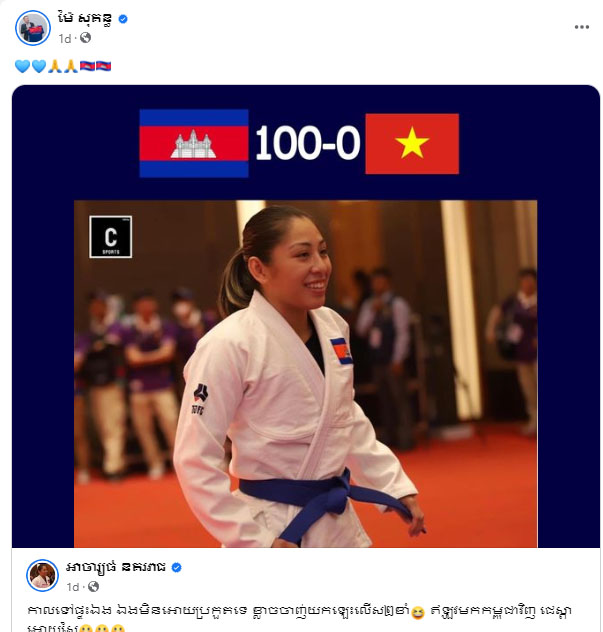This screenshot has height=632, width=603.
Task: Click the Cambodian flag in the image
Action: [x=194, y=143]
